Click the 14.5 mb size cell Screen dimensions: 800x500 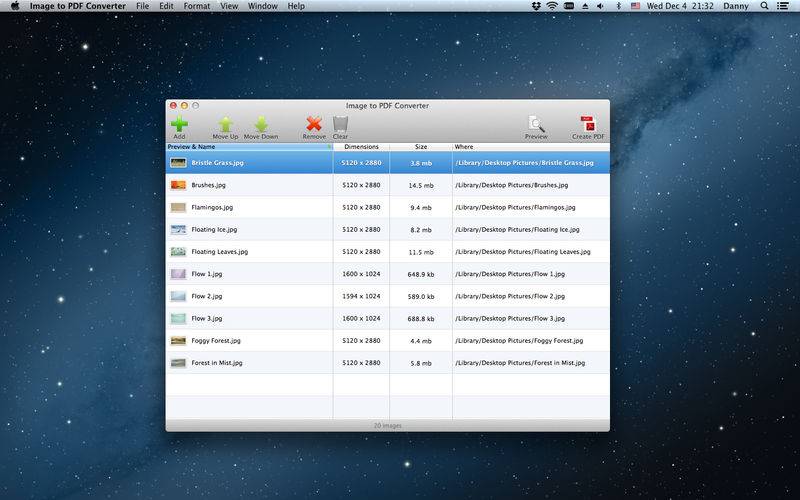click(x=421, y=185)
